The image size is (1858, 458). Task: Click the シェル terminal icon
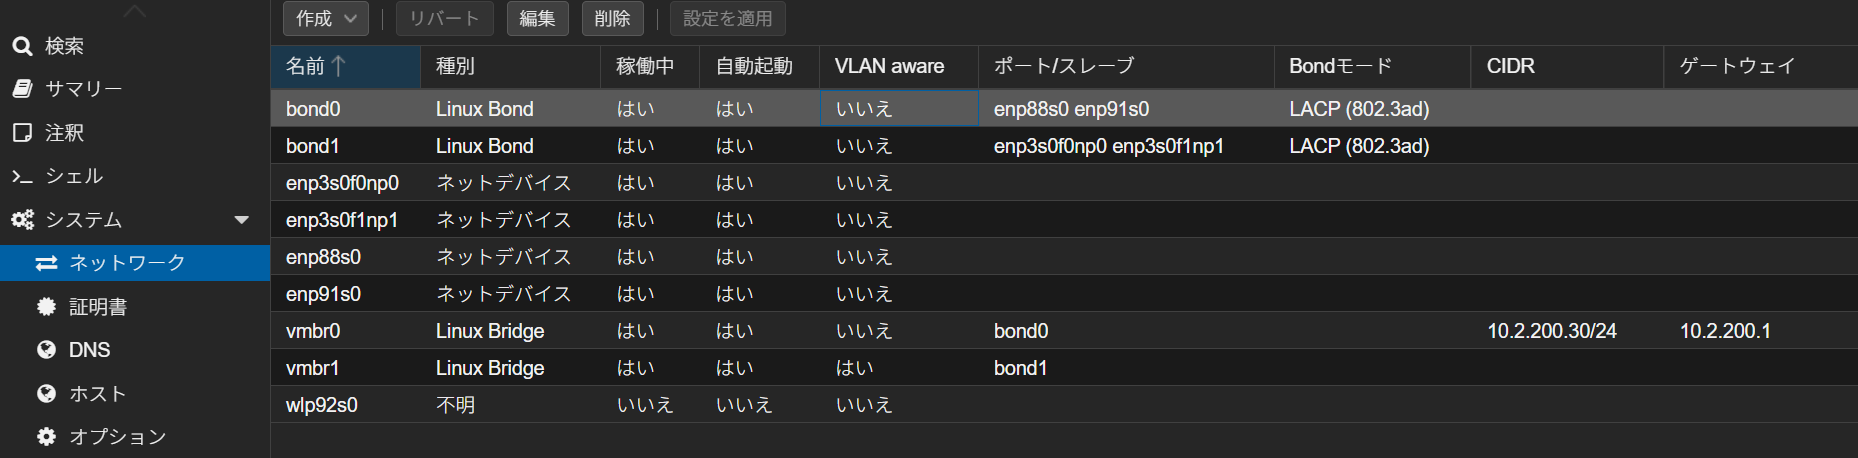[x=22, y=176]
